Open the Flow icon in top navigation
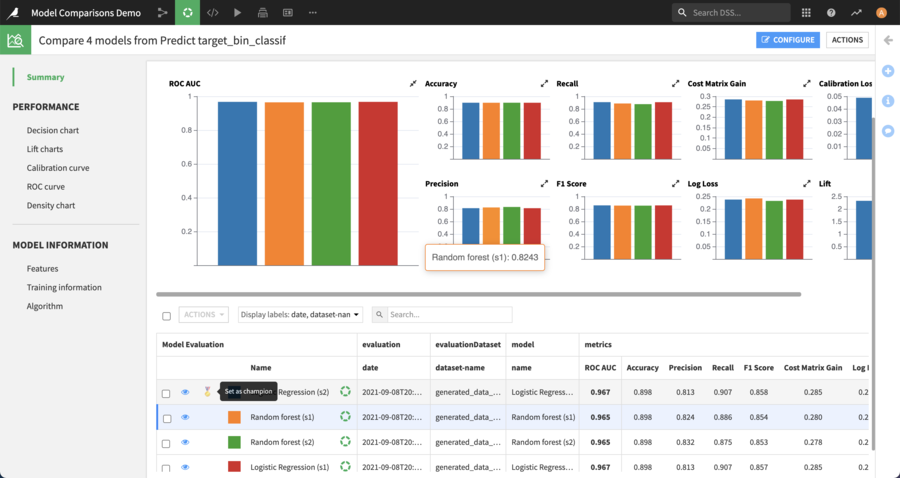This screenshot has height=478, width=900. coord(163,13)
